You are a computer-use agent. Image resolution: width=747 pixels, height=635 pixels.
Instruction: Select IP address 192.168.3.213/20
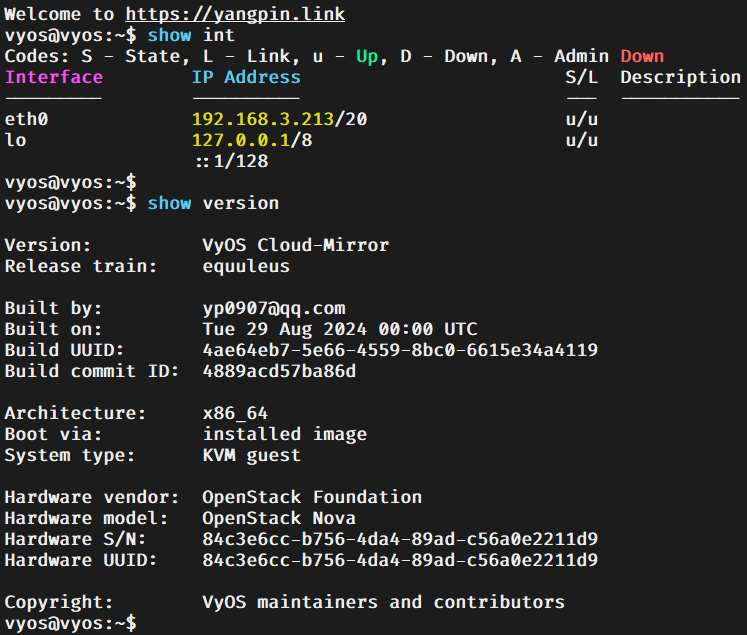tap(280, 119)
